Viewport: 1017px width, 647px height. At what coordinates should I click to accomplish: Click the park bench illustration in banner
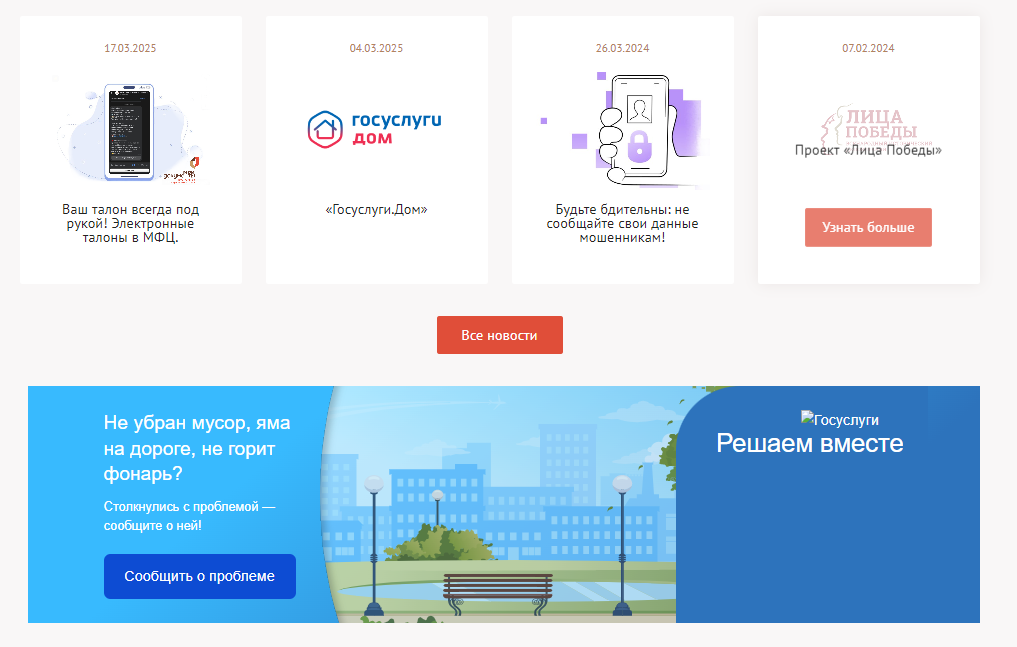497,593
